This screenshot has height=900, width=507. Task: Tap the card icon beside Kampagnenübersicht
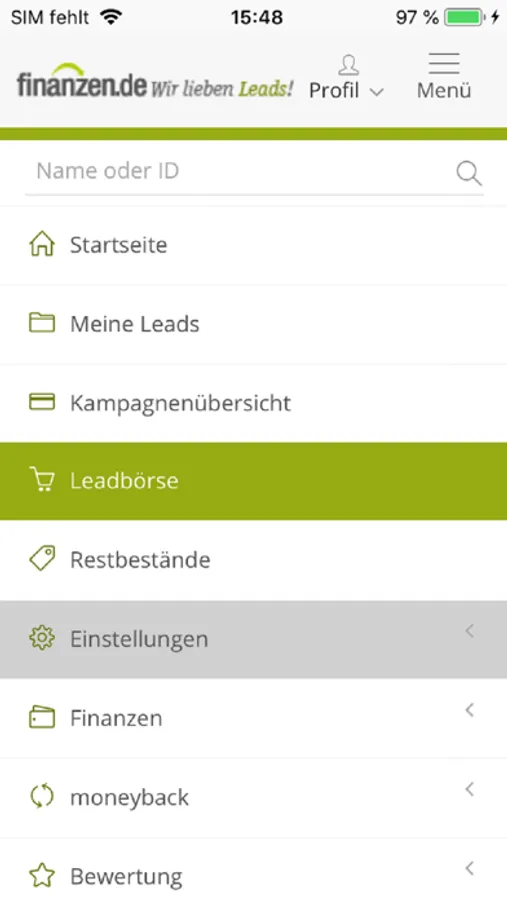click(42, 402)
